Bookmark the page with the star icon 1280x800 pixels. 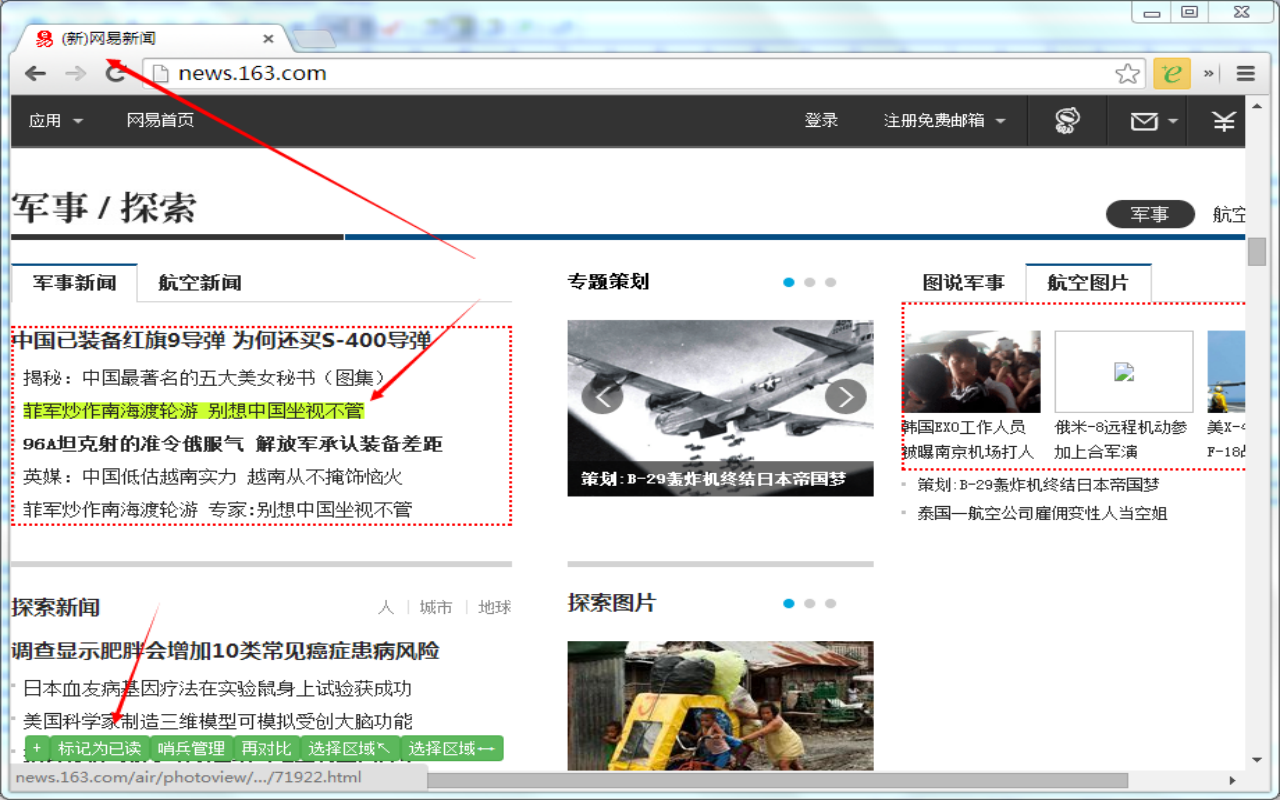[x=1128, y=72]
